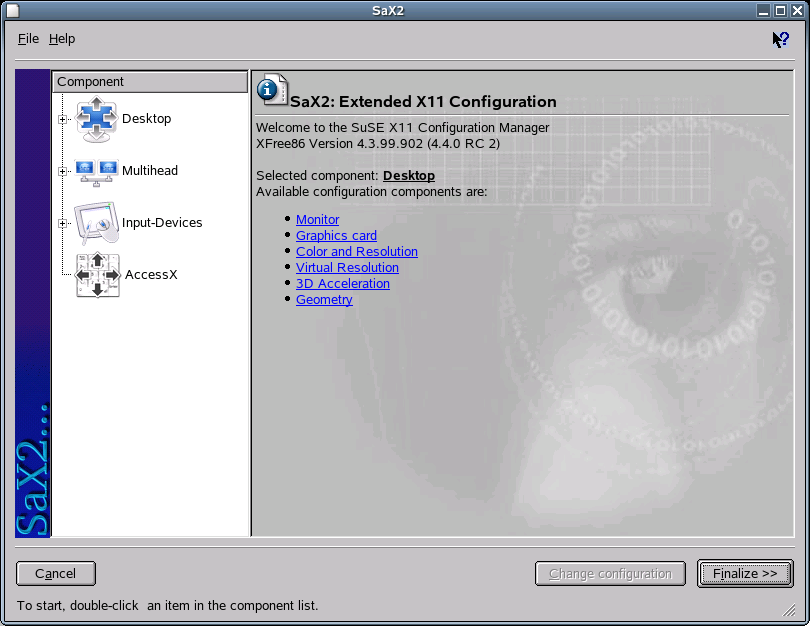Screen dimensions: 810x626
Task: Click the 'XFree86 Version 4.3.99.902' text
Action: (x=339, y=144)
